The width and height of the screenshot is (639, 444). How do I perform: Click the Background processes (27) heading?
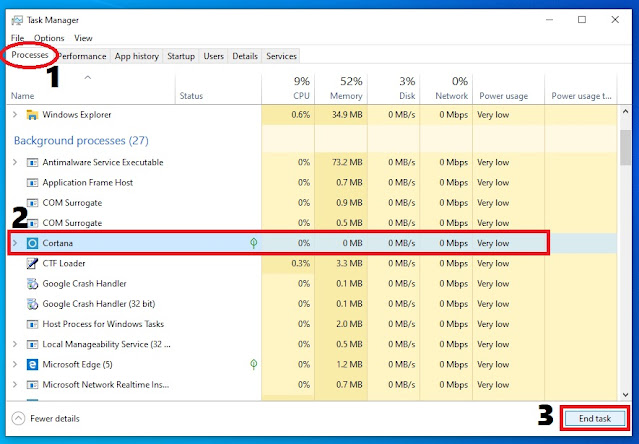tap(81, 141)
